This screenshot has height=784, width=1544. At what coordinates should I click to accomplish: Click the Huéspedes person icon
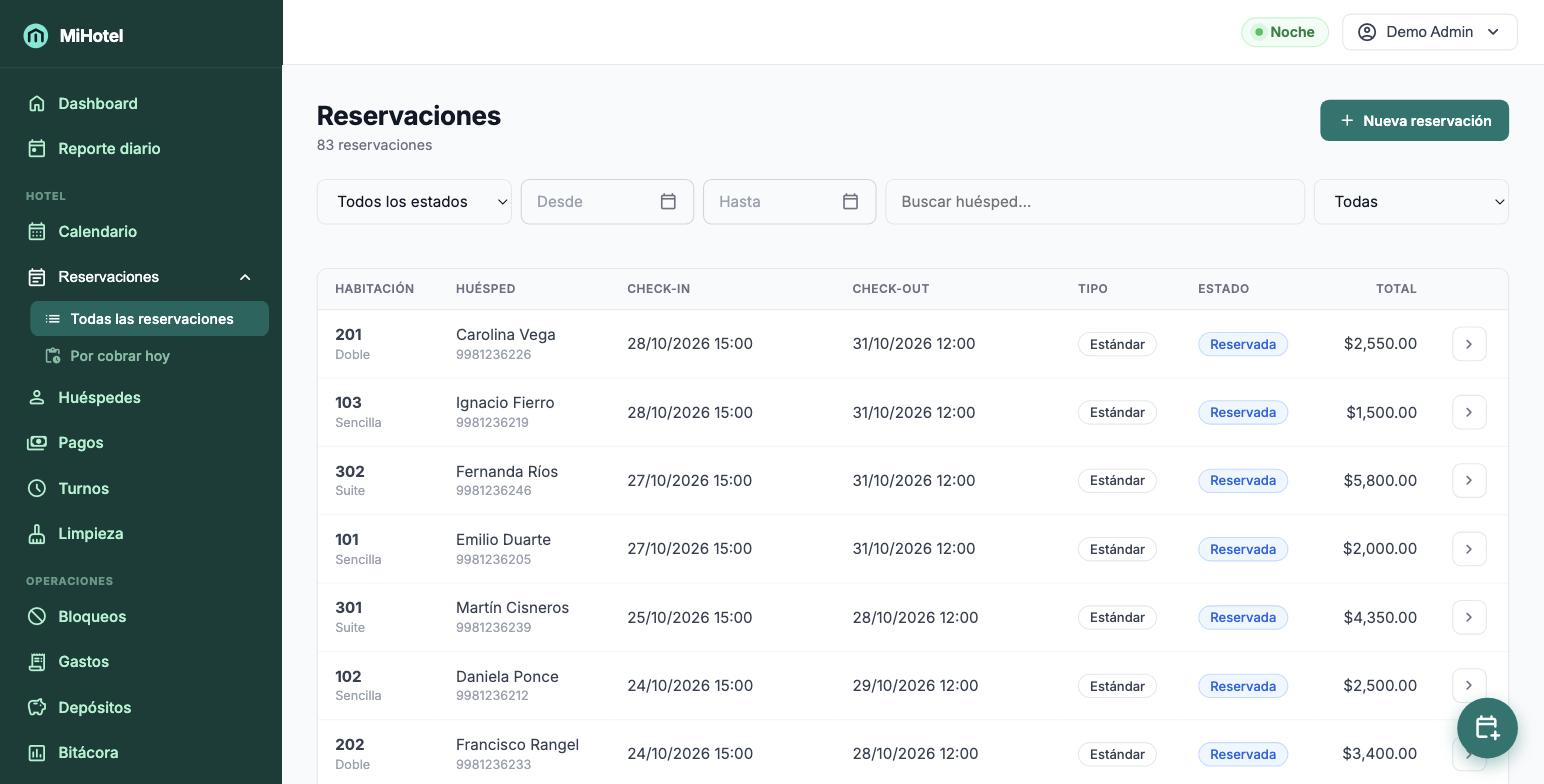(37, 398)
